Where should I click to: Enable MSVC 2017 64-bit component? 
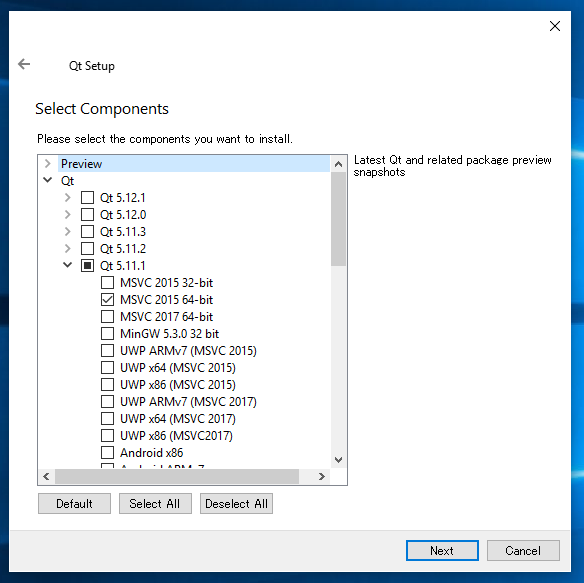[107, 317]
